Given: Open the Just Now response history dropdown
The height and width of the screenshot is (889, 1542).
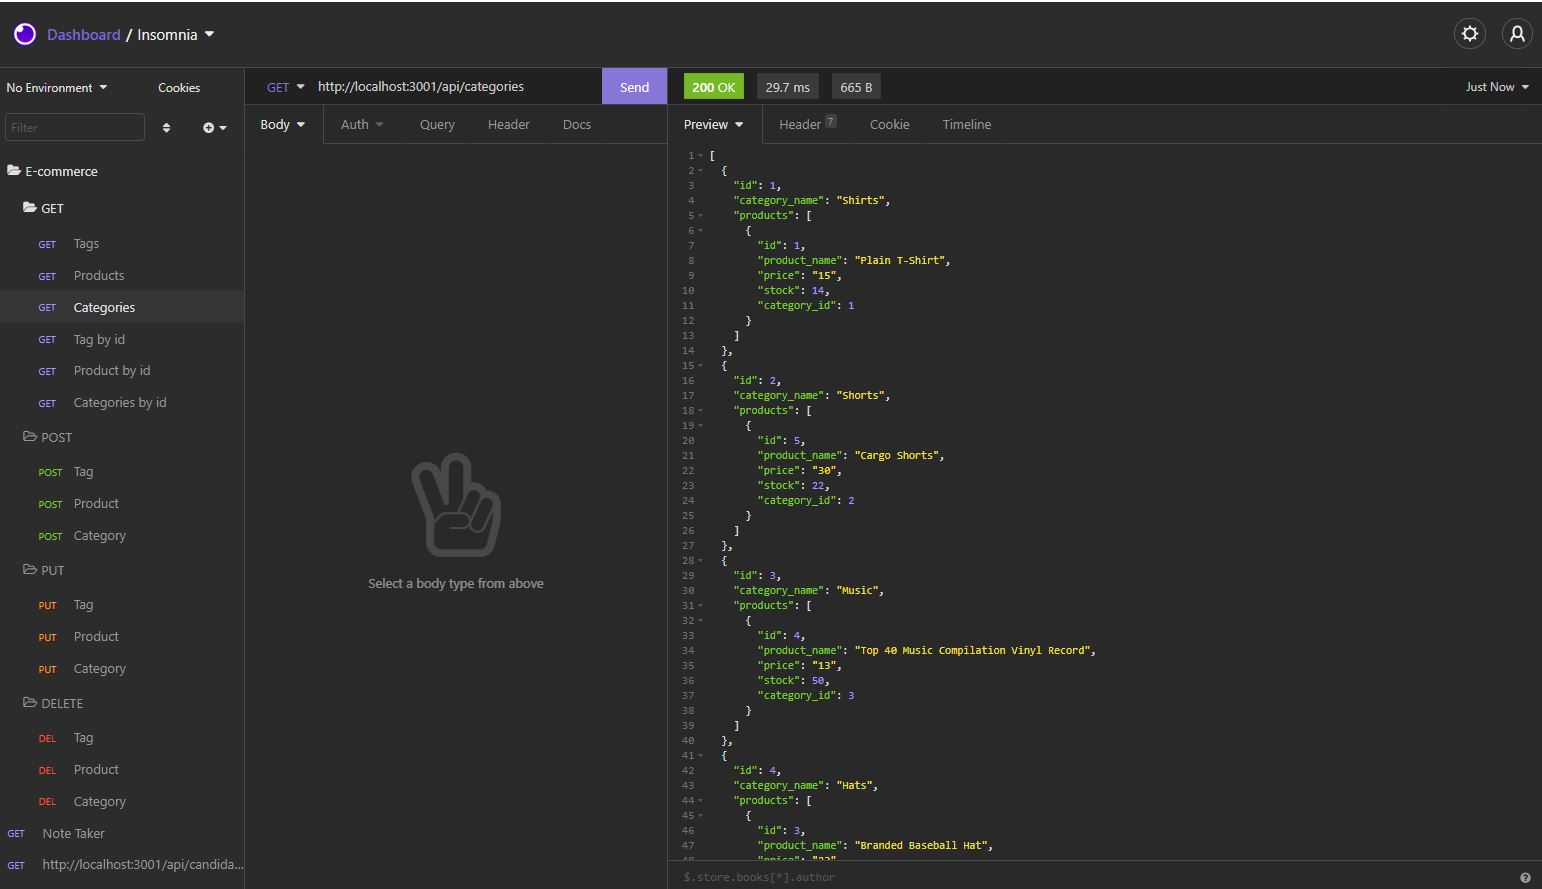Looking at the screenshot, I should (x=1496, y=87).
